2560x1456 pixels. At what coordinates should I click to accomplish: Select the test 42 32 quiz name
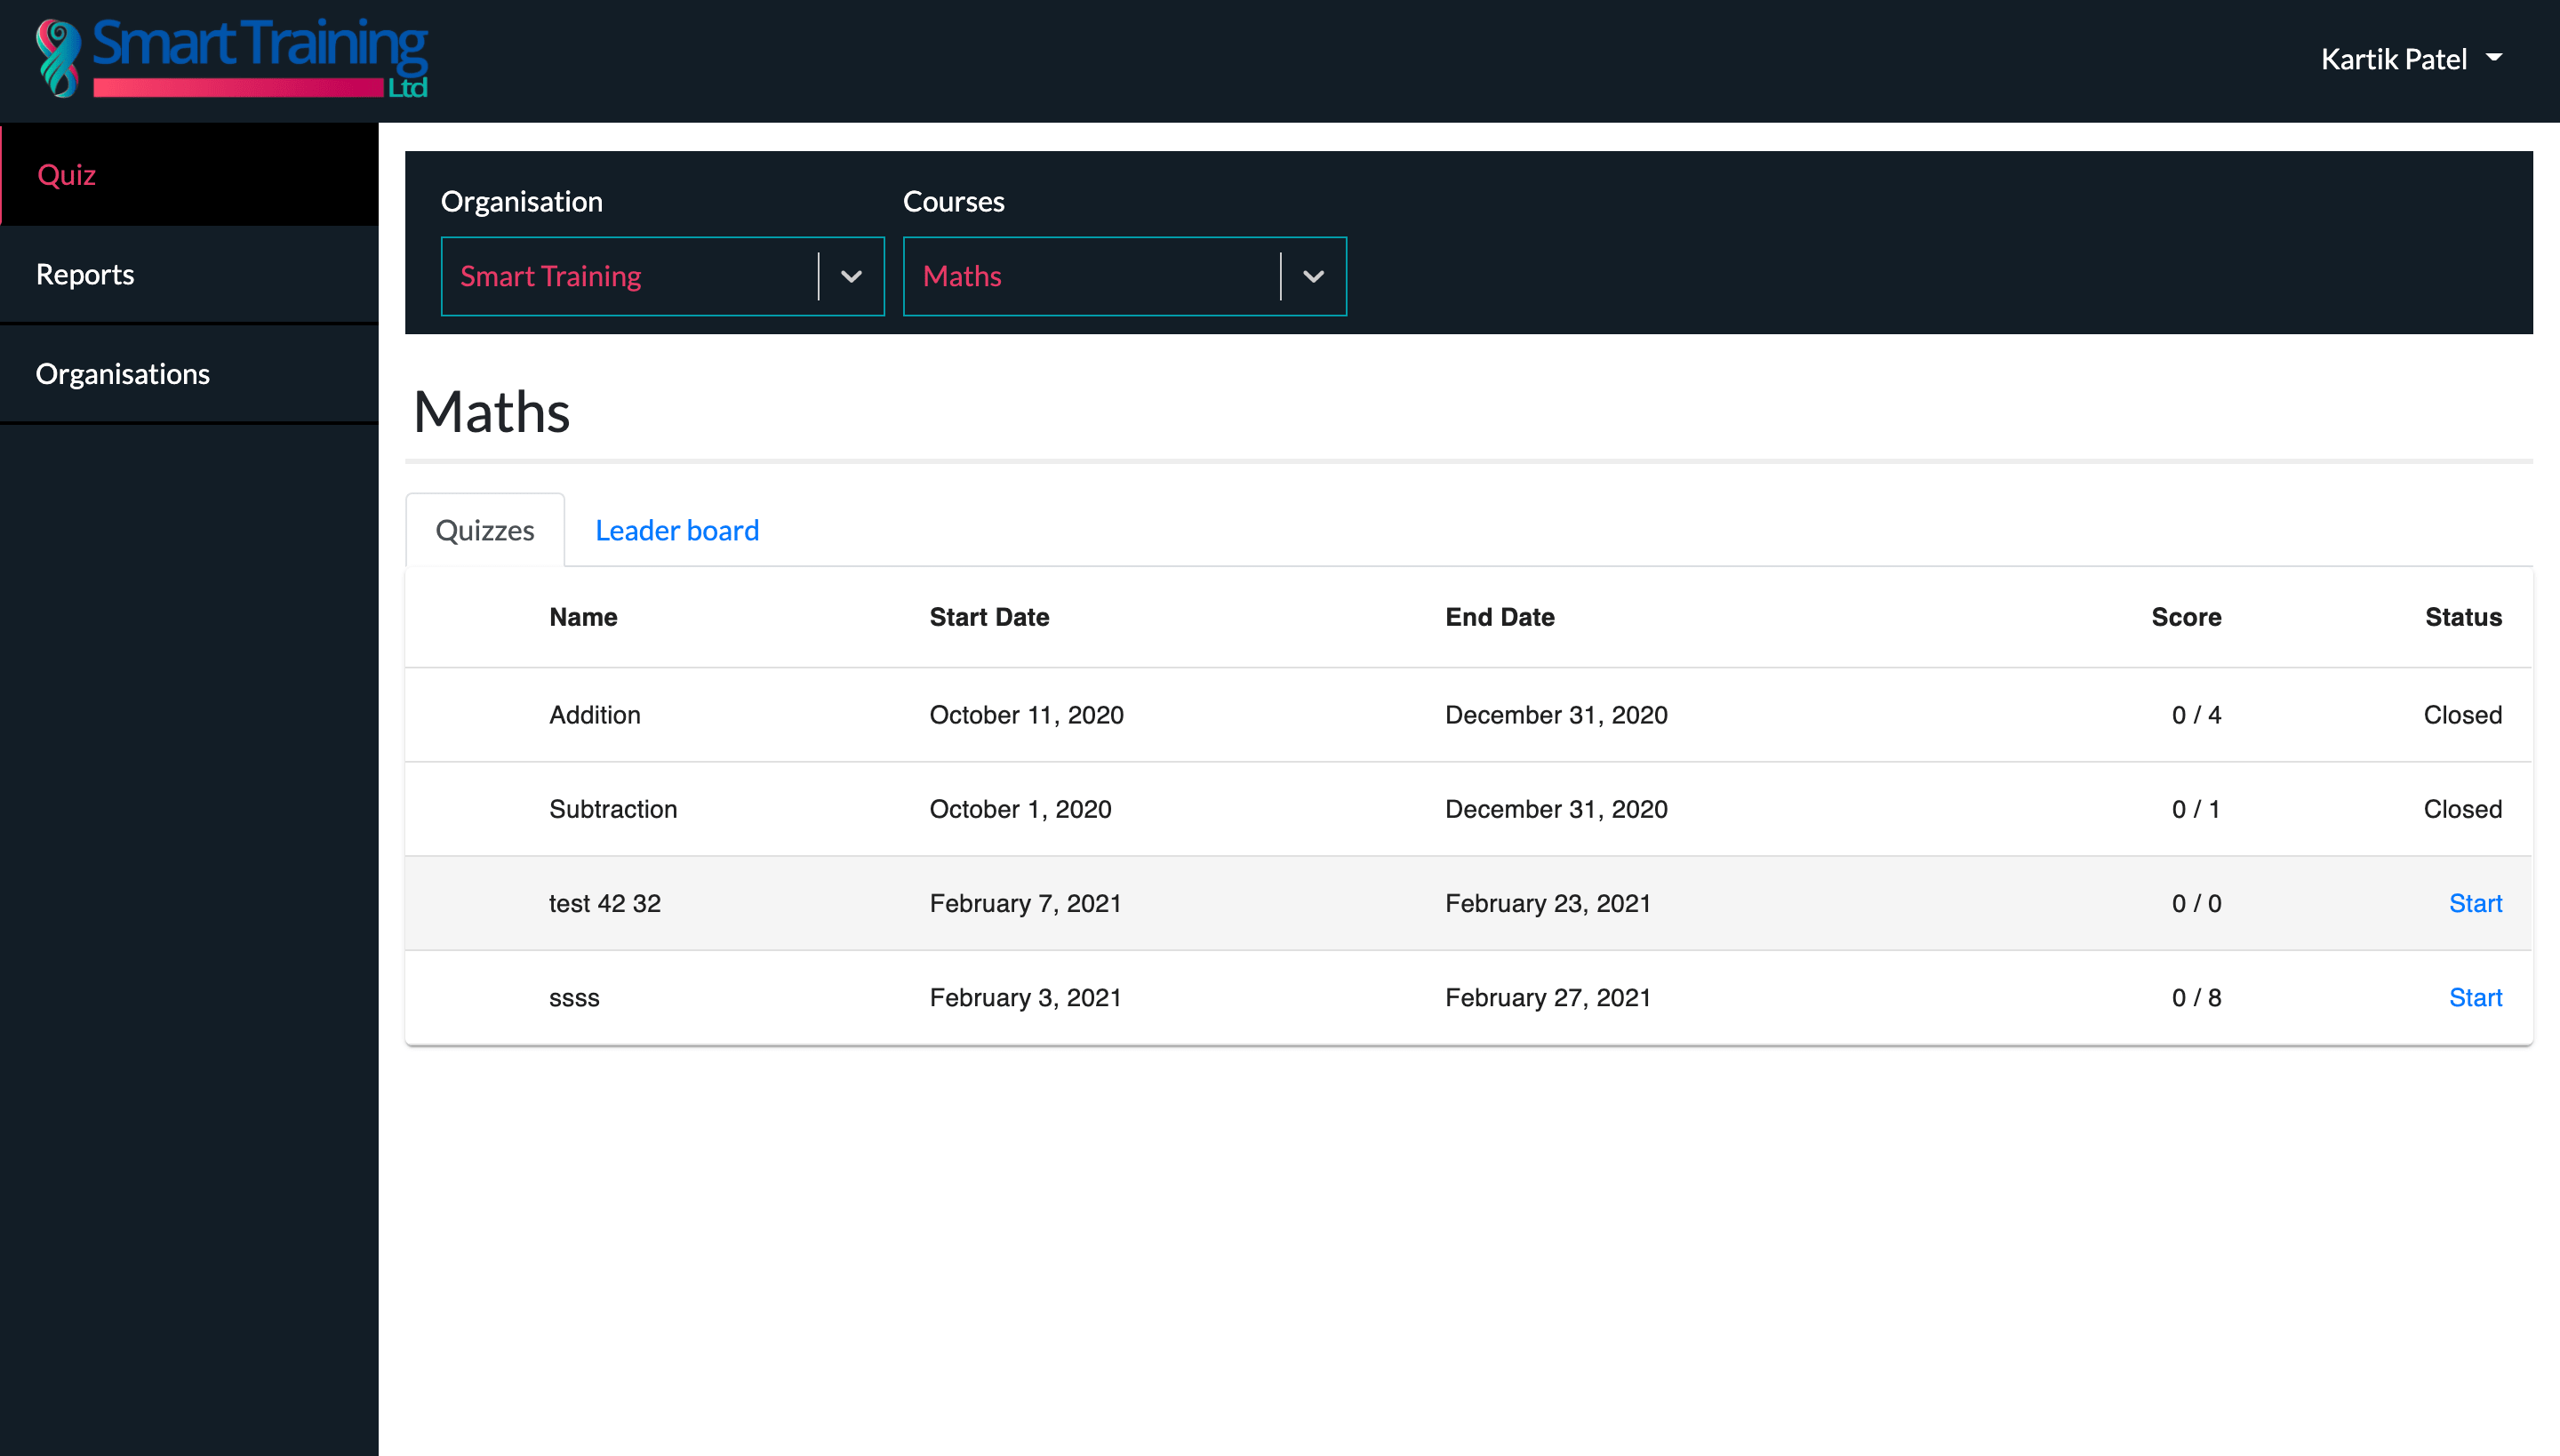coord(605,903)
